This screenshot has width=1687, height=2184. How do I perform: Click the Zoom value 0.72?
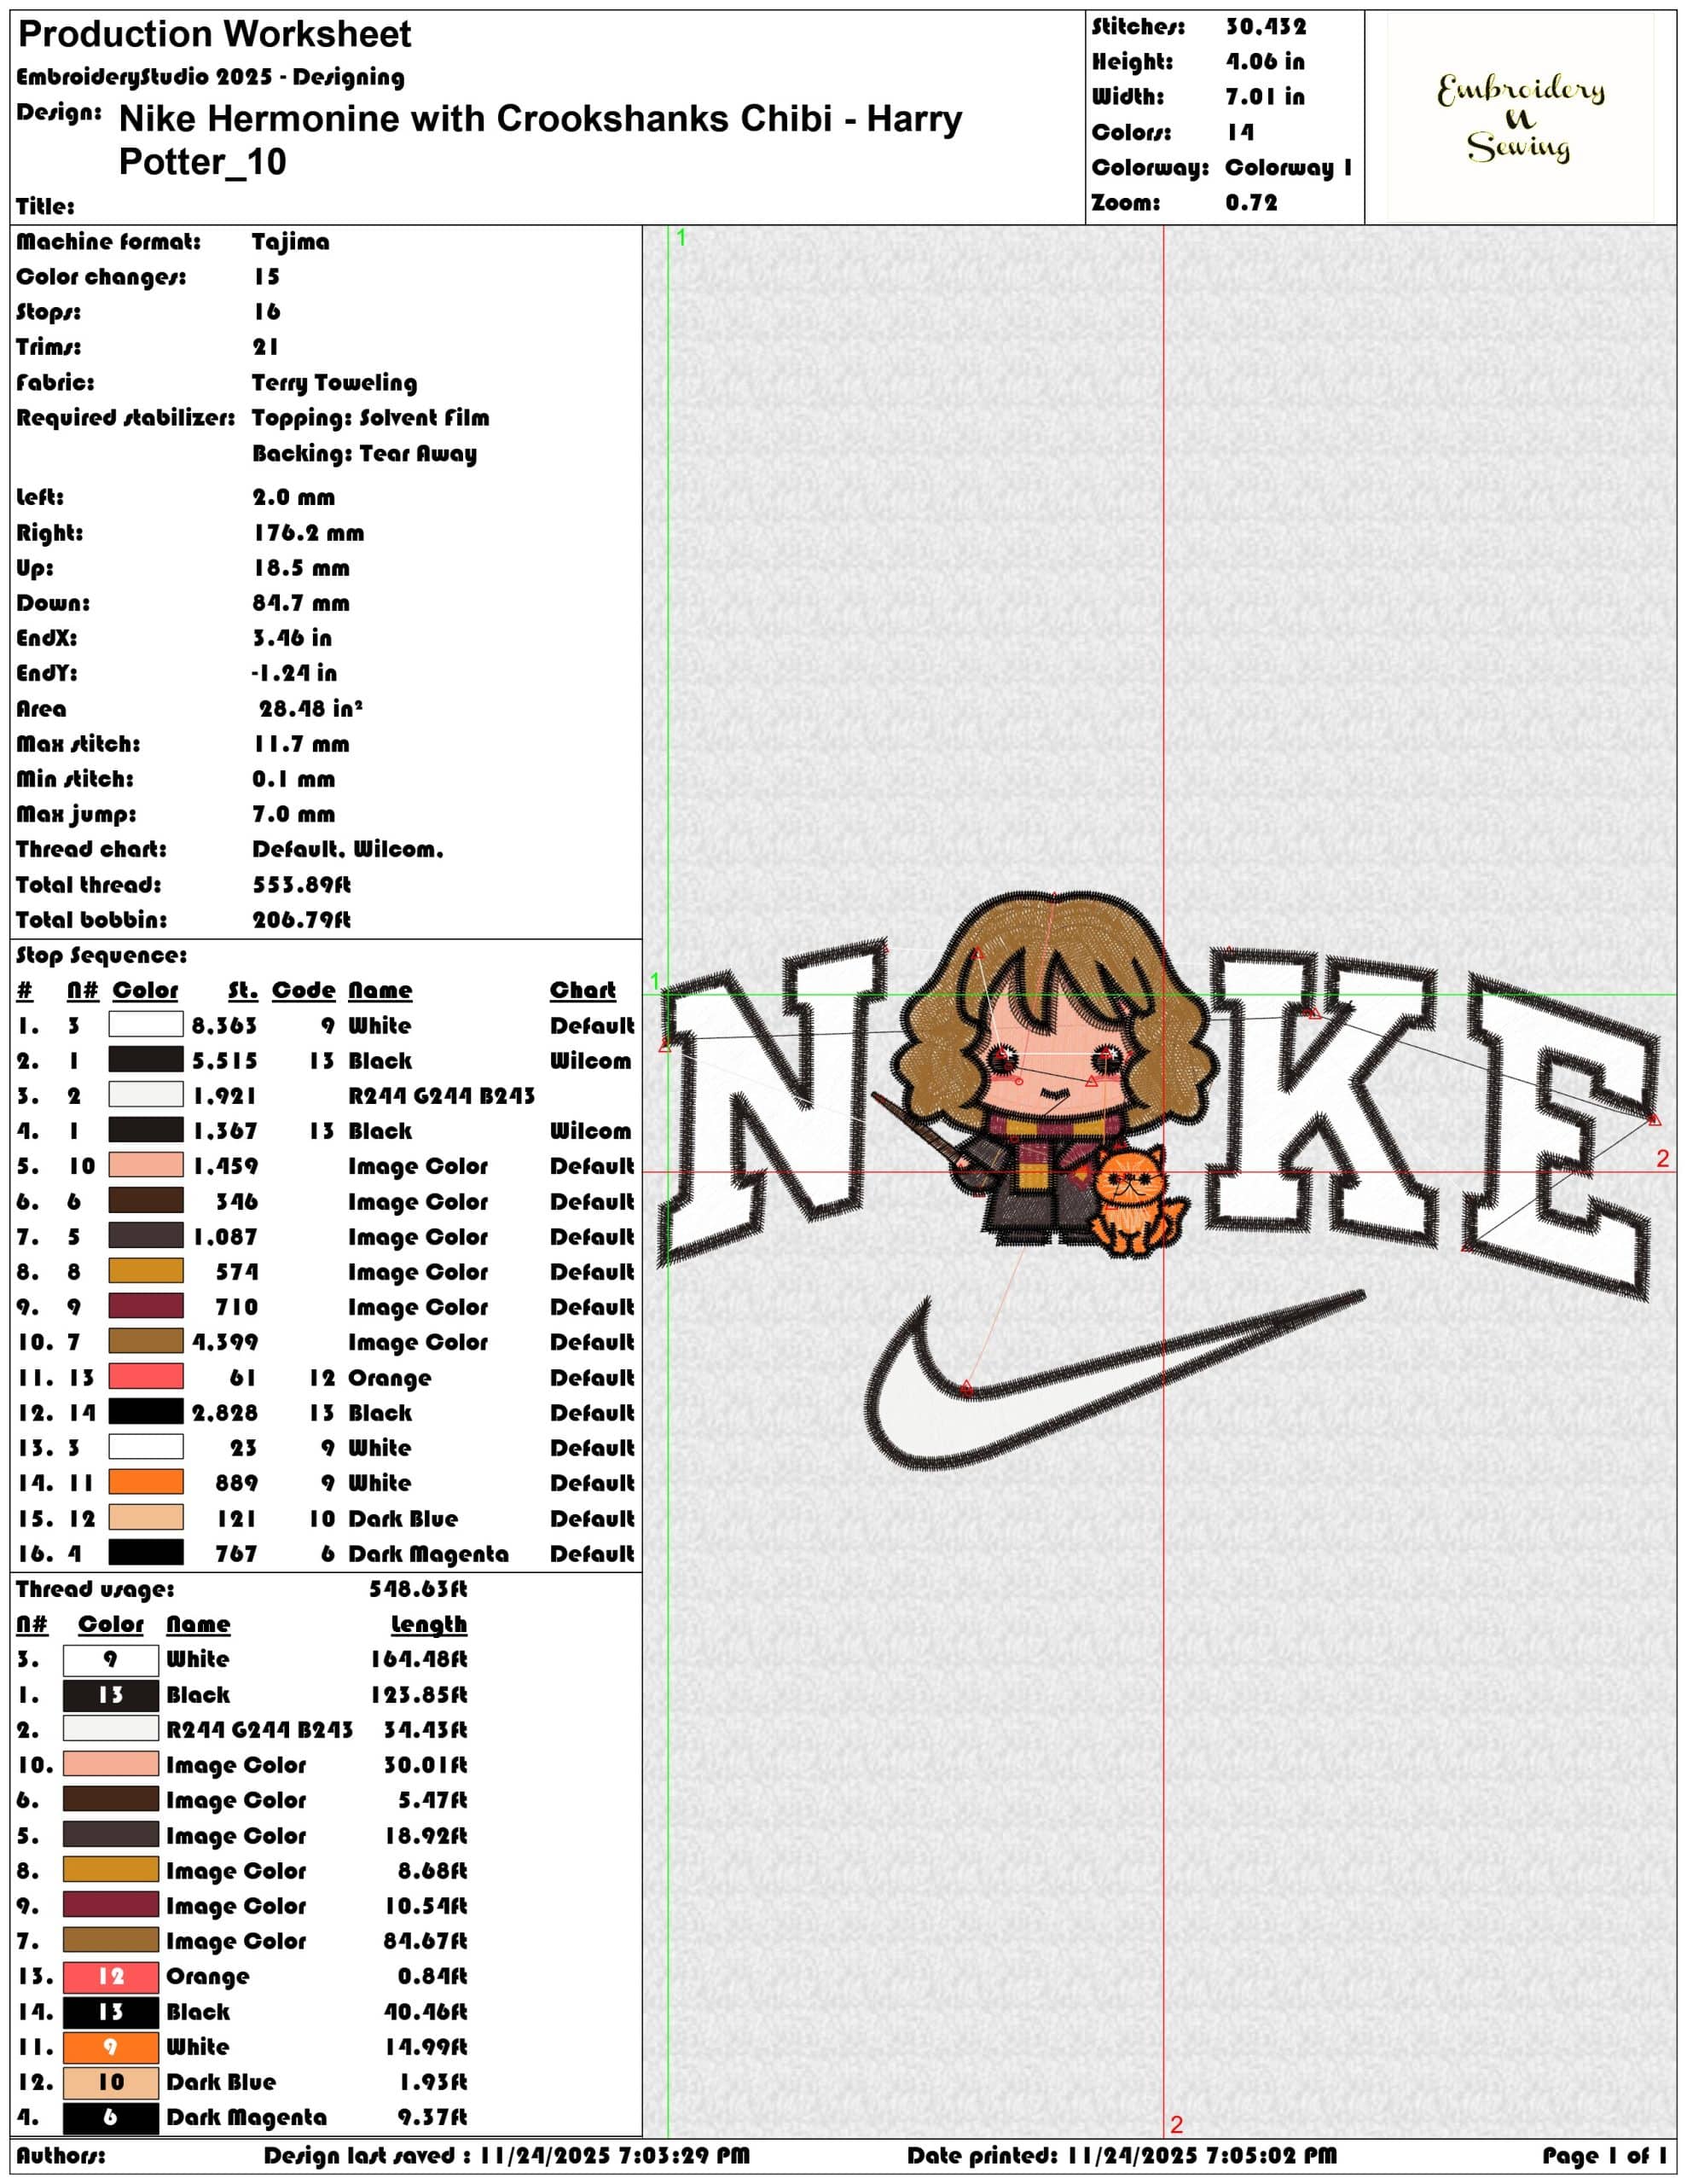(x=1252, y=203)
